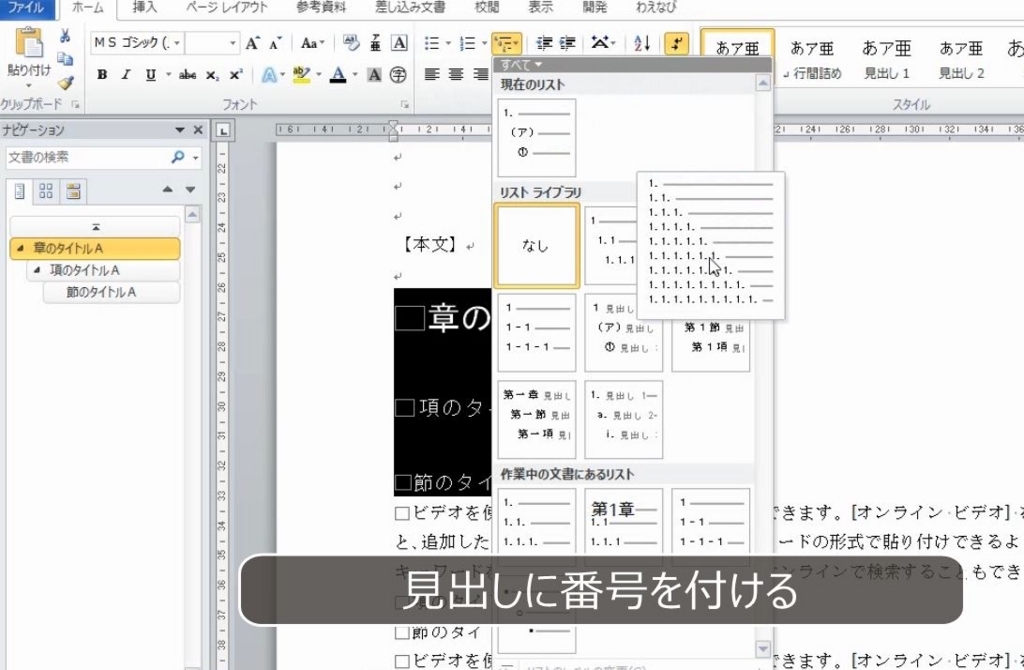Image resolution: width=1024 pixels, height=670 pixels.
Task: Close the ナビゲーション pane
Action: pyautogui.click(x=199, y=130)
